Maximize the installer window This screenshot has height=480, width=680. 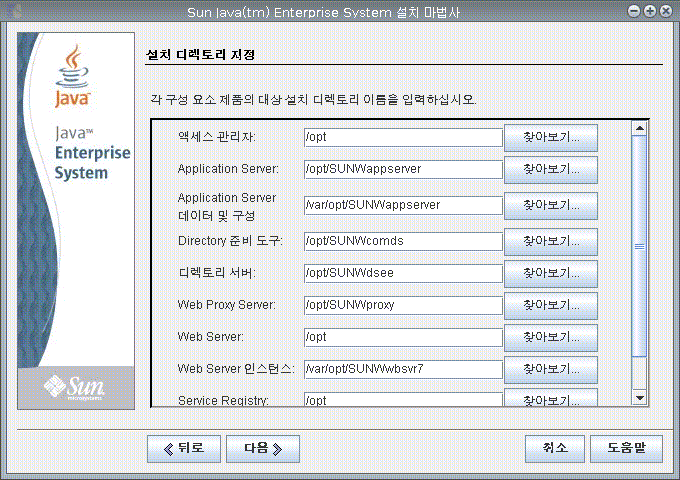point(650,11)
